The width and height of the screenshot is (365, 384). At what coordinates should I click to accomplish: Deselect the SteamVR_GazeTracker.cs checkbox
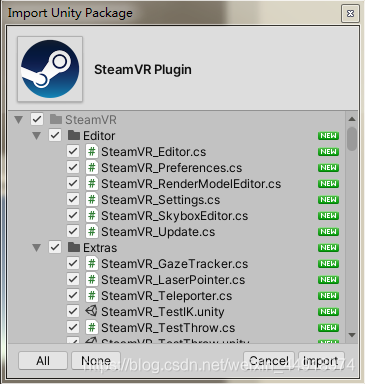click(73, 263)
